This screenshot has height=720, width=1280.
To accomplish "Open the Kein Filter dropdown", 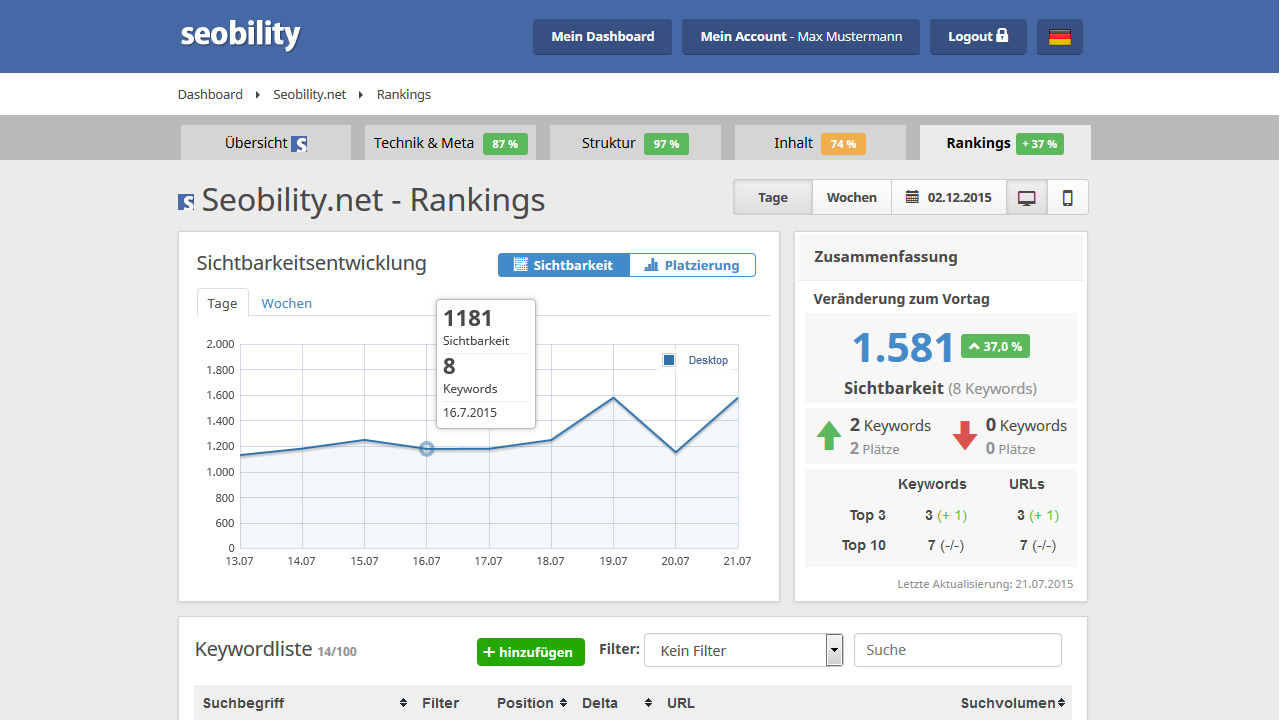I will click(744, 650).
